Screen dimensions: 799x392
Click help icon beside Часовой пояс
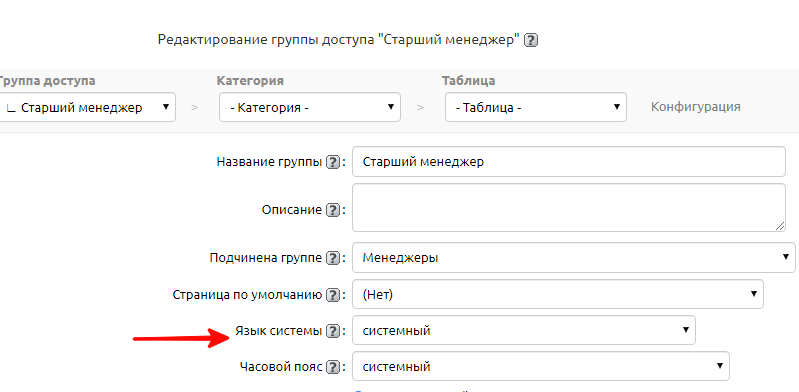coord(333,367)
